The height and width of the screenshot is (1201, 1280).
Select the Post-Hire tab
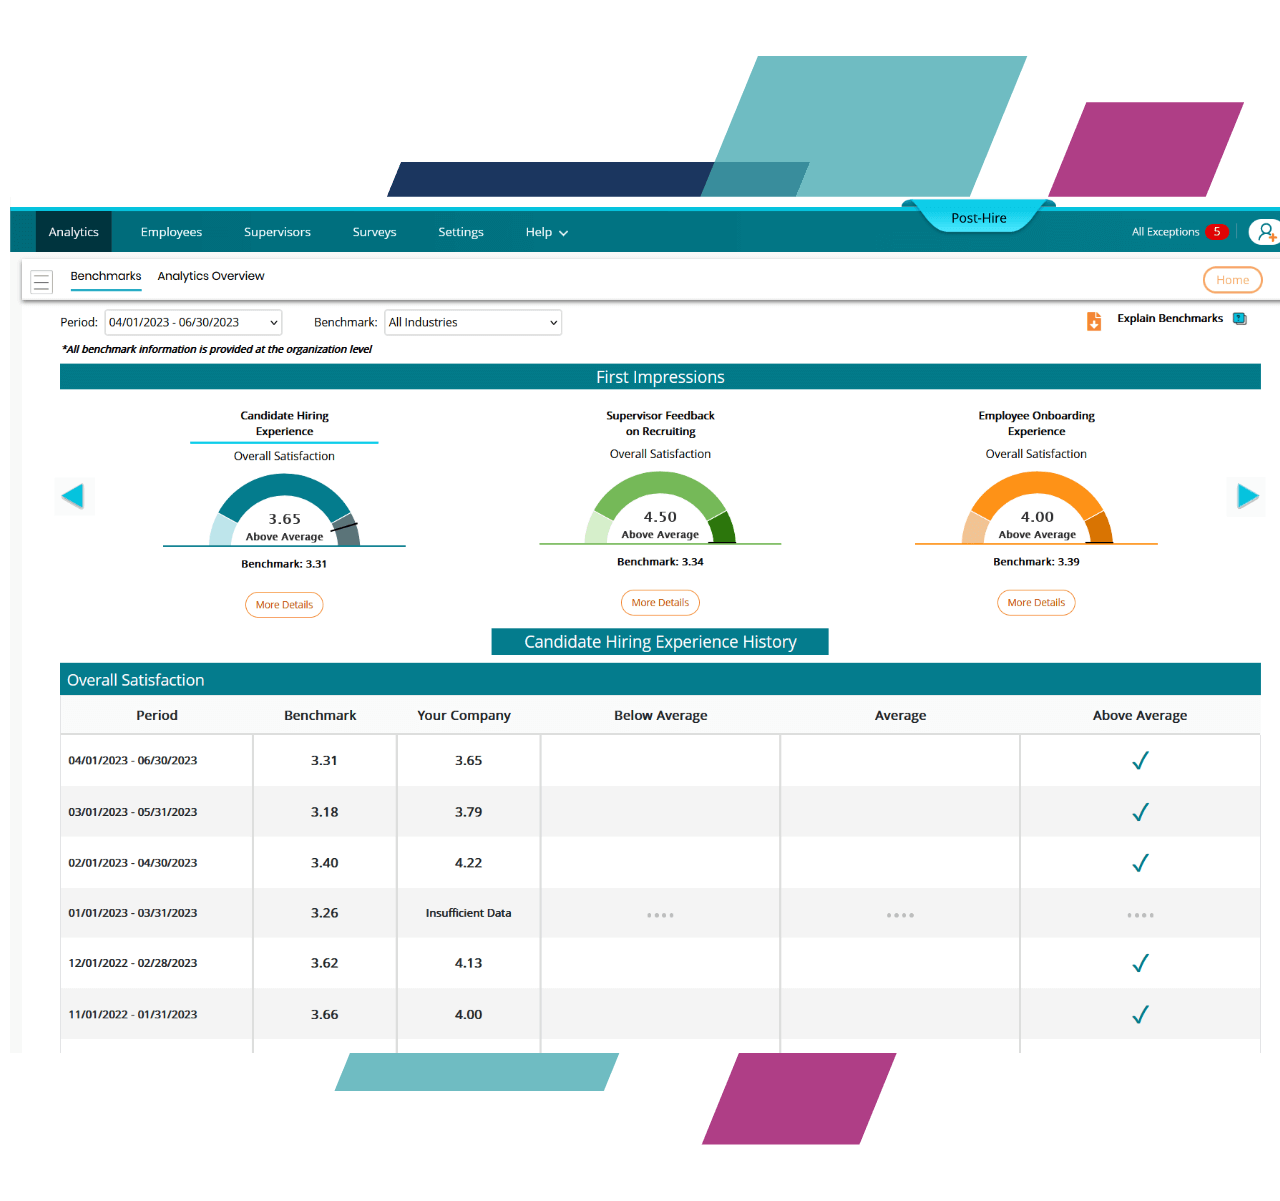coord(978,218)
